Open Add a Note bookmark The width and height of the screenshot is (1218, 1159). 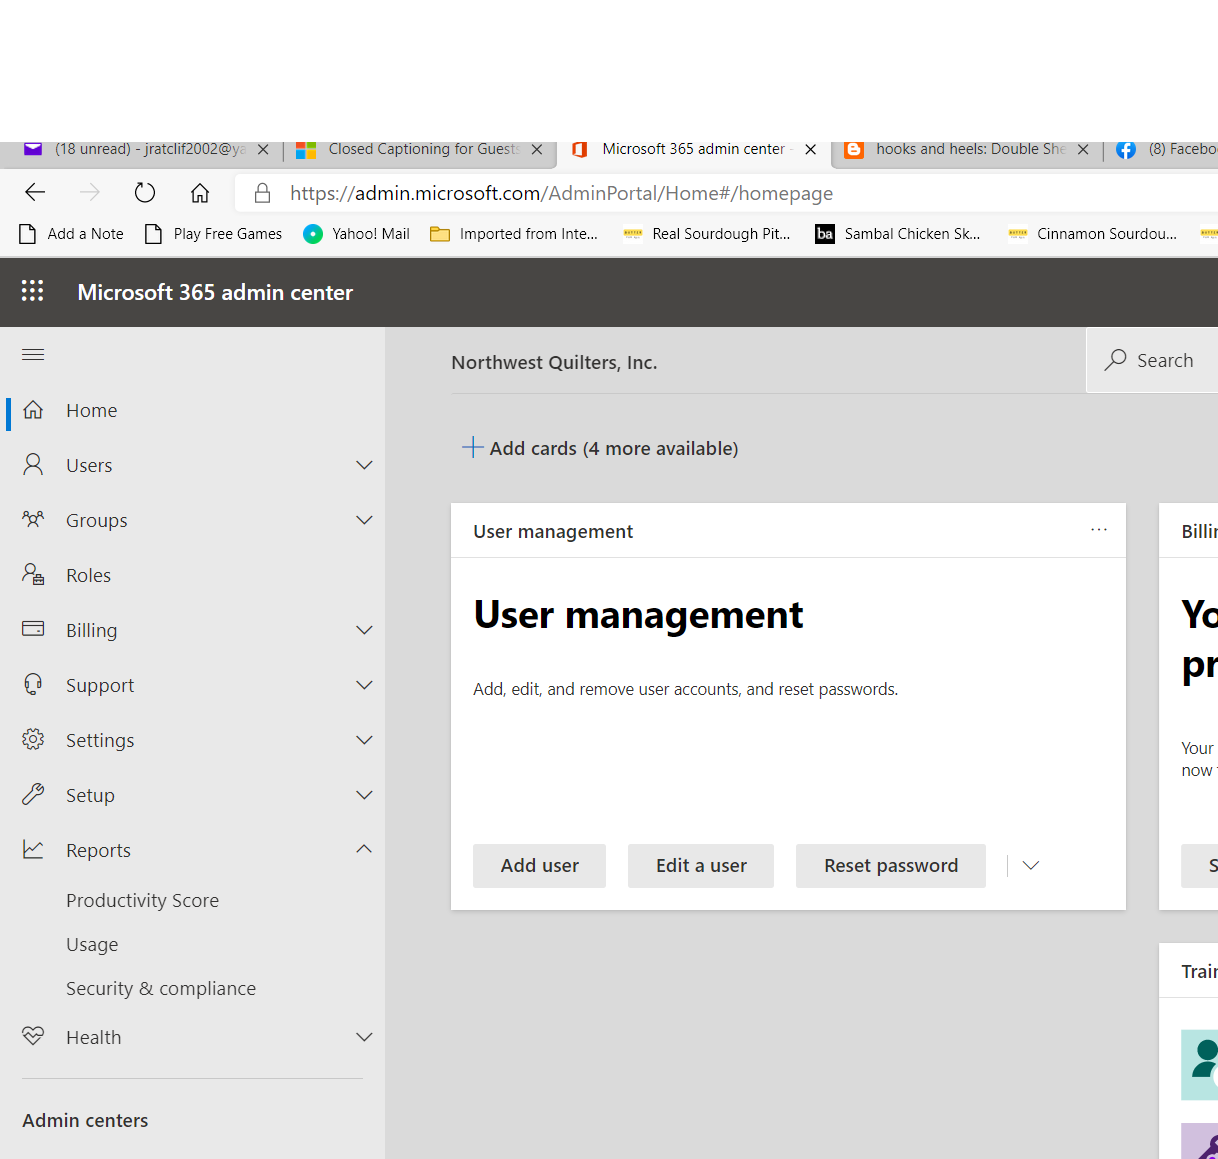[x=71, y=234]
